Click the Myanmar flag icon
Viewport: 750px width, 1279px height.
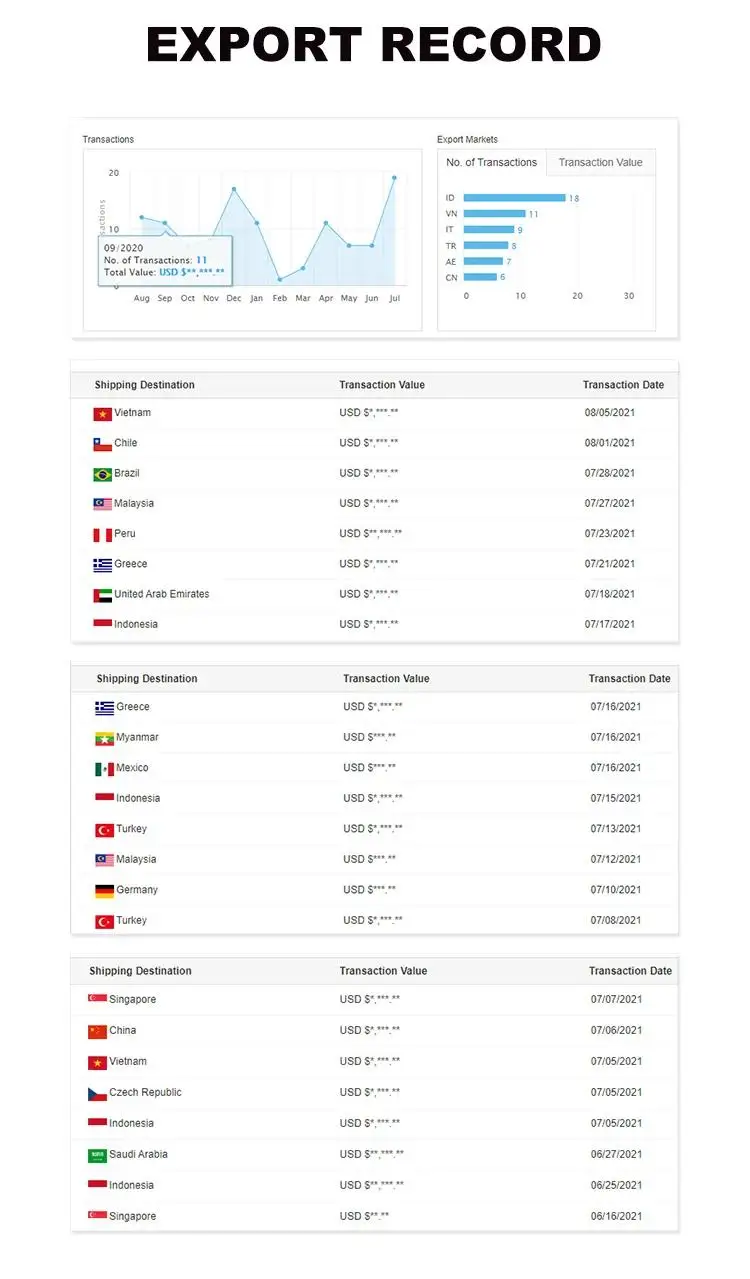(x=104, y=739)
